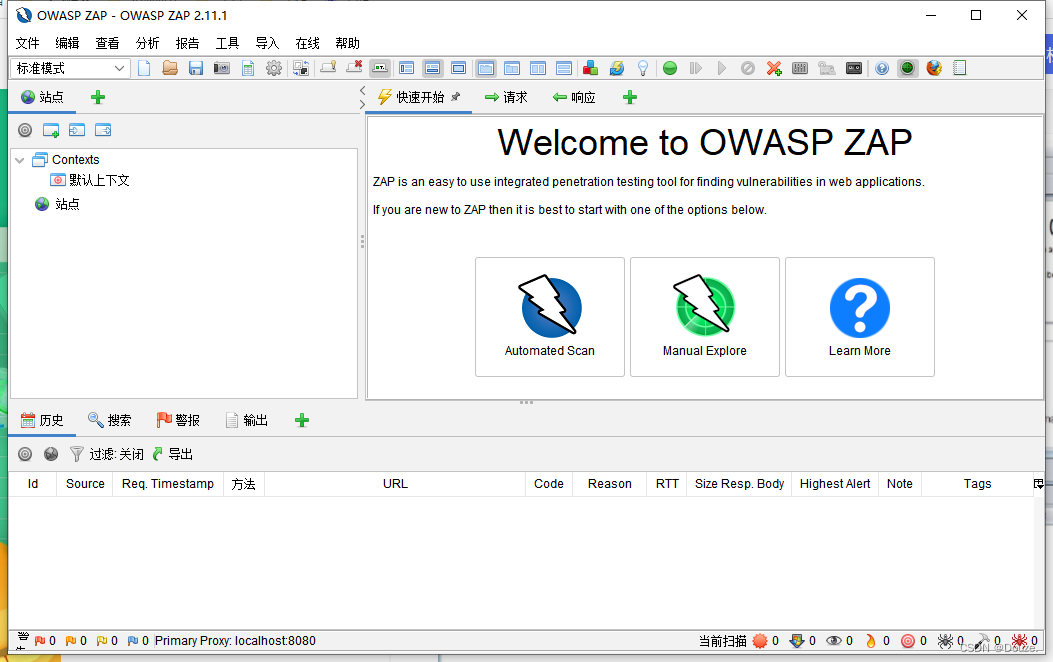Screen dimensions: 1053x662
Task: Click the eye passive scan status icon
Action: click(x=833, y=641)
